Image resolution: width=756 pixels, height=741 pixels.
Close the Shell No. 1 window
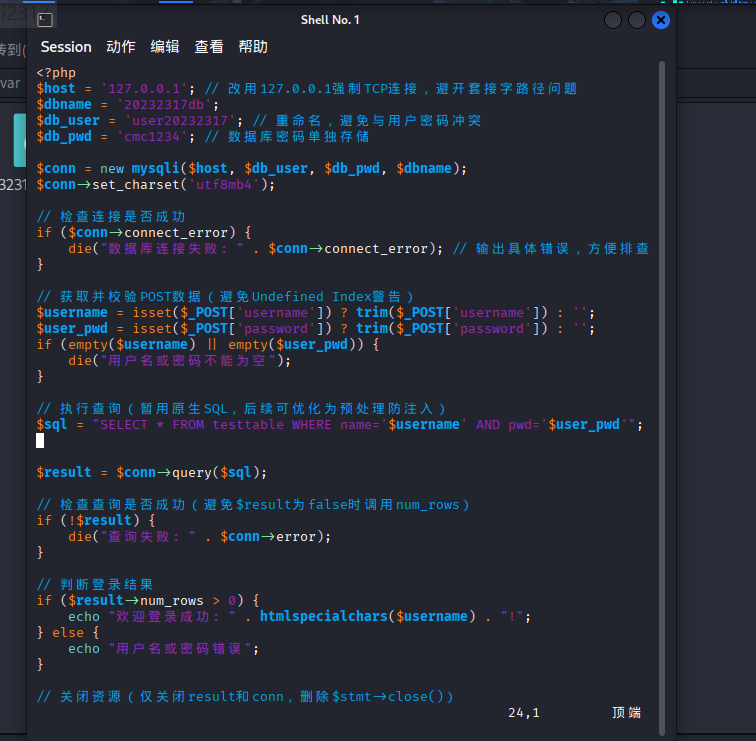click(661, 20)
